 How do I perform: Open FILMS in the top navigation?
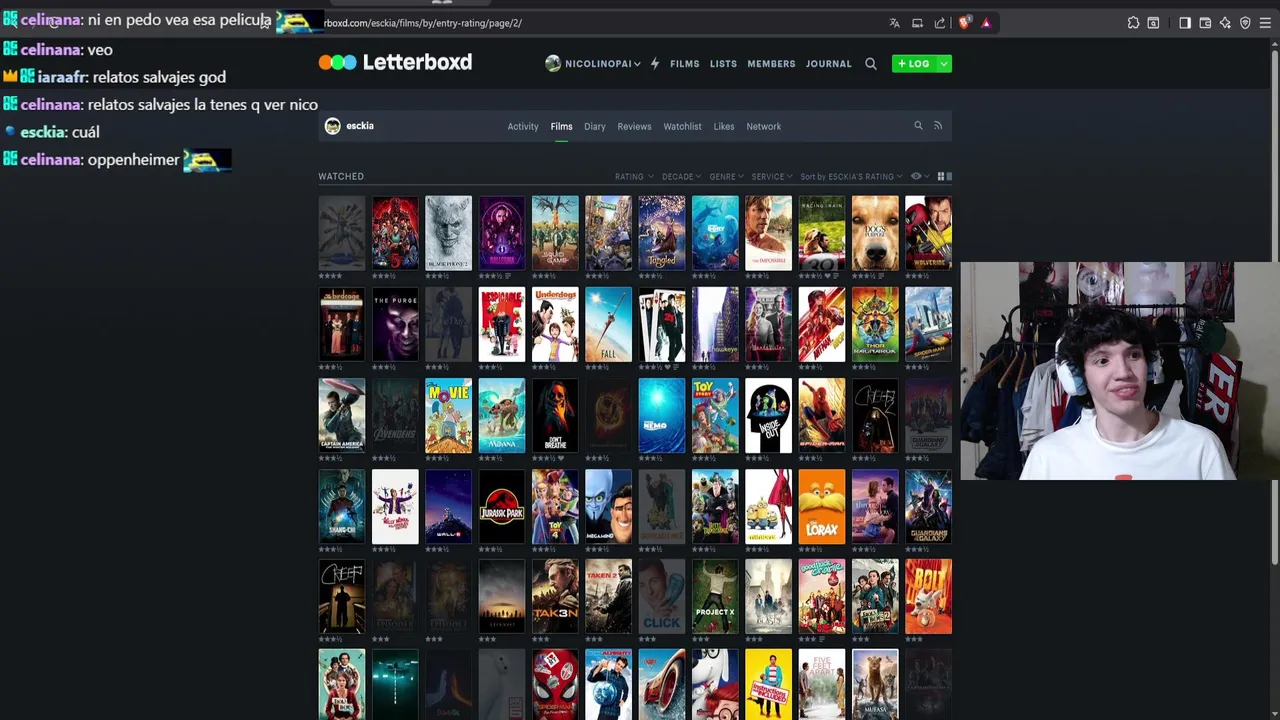click(x=685, y=63)
